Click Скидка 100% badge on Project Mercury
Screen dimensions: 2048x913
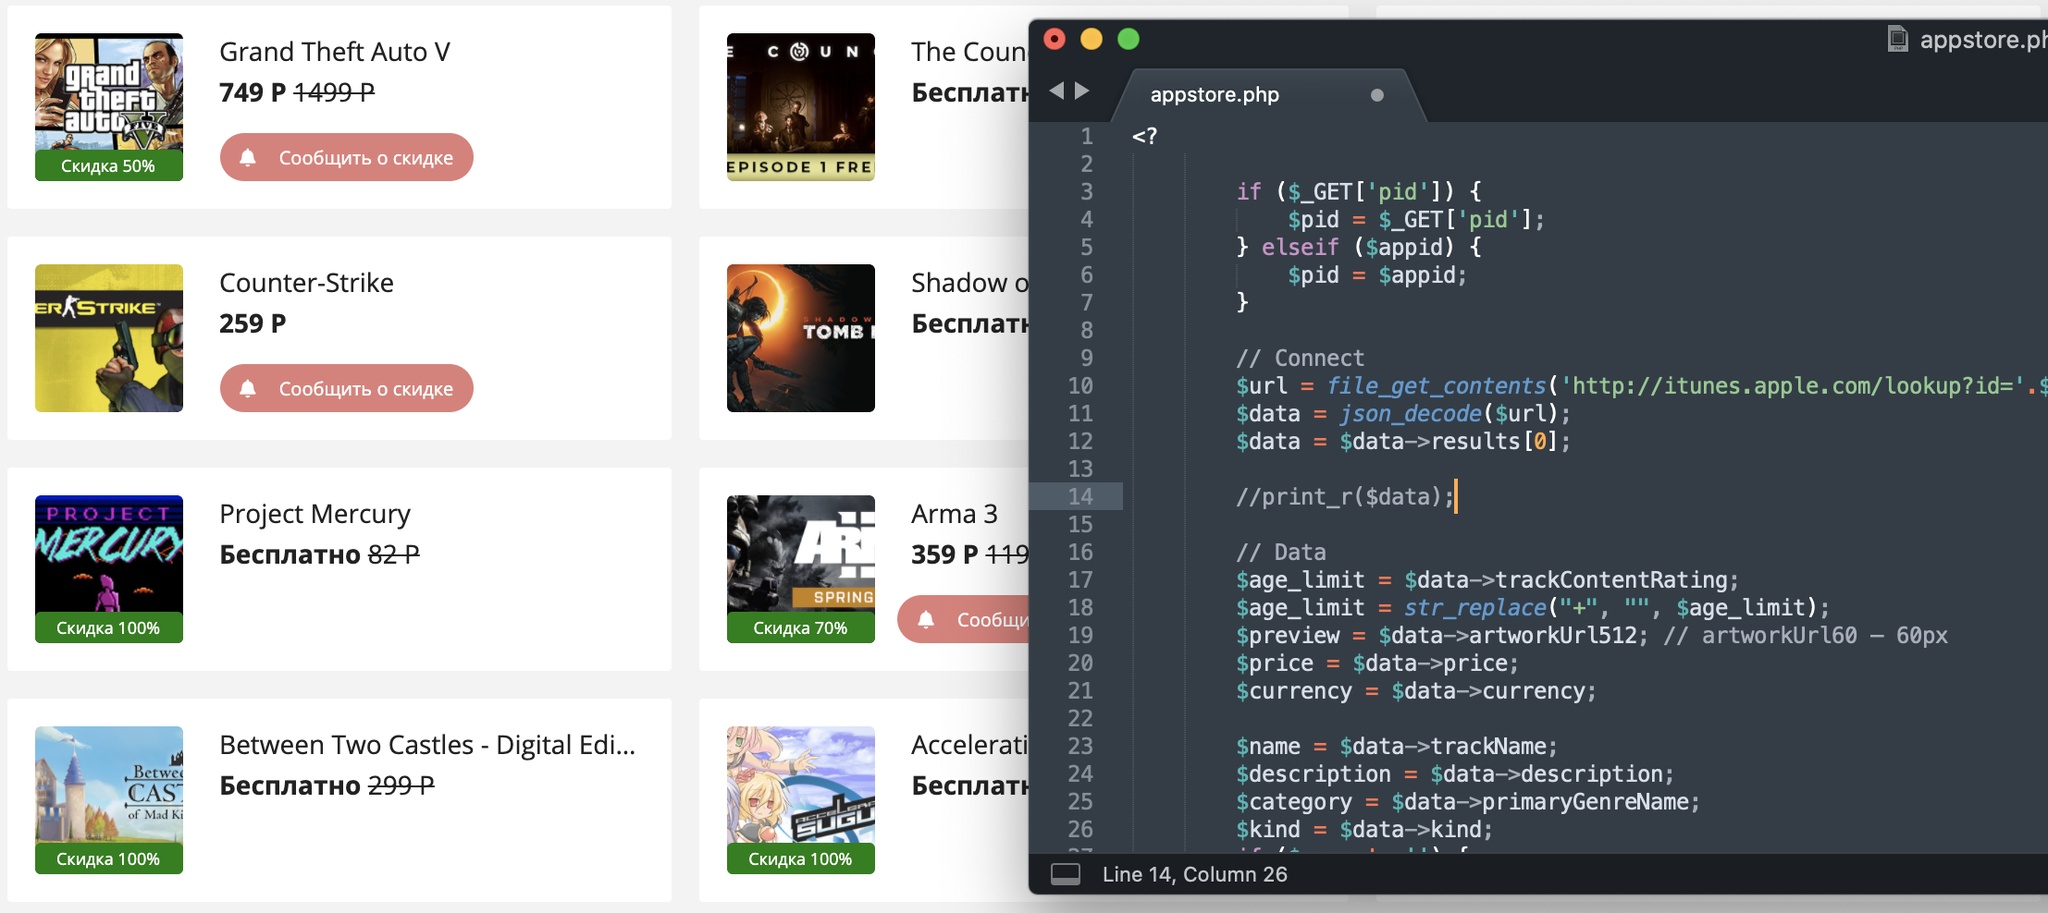tap(109, 628)
